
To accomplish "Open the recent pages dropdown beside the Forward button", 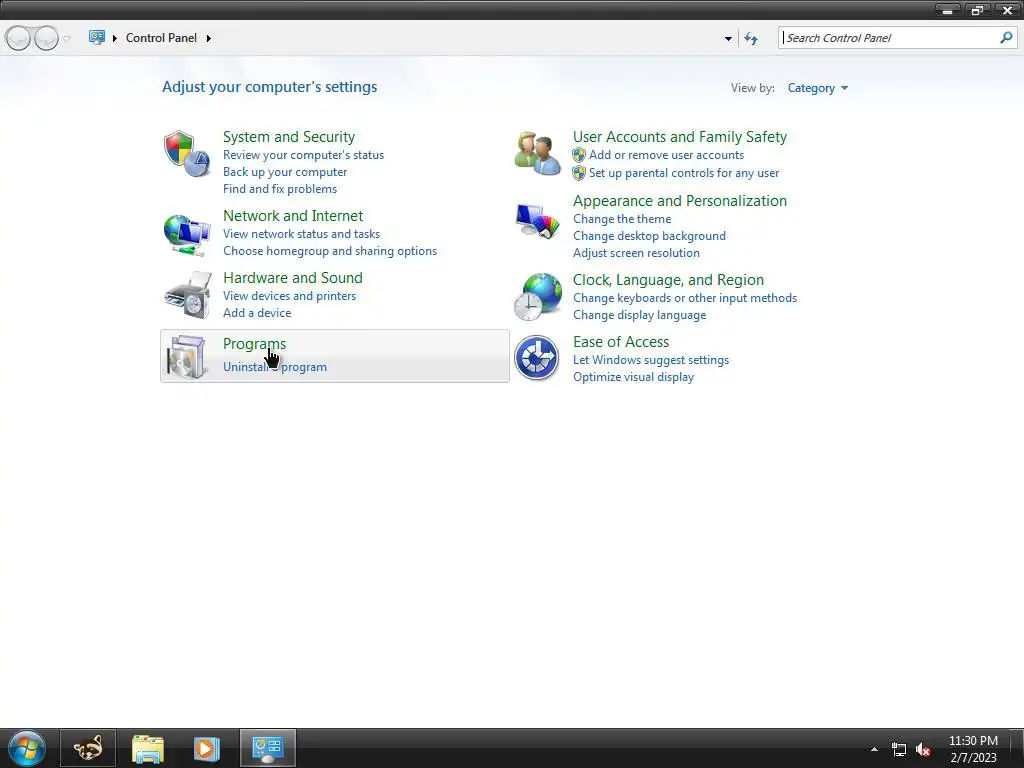I will (x=67, y=39).
